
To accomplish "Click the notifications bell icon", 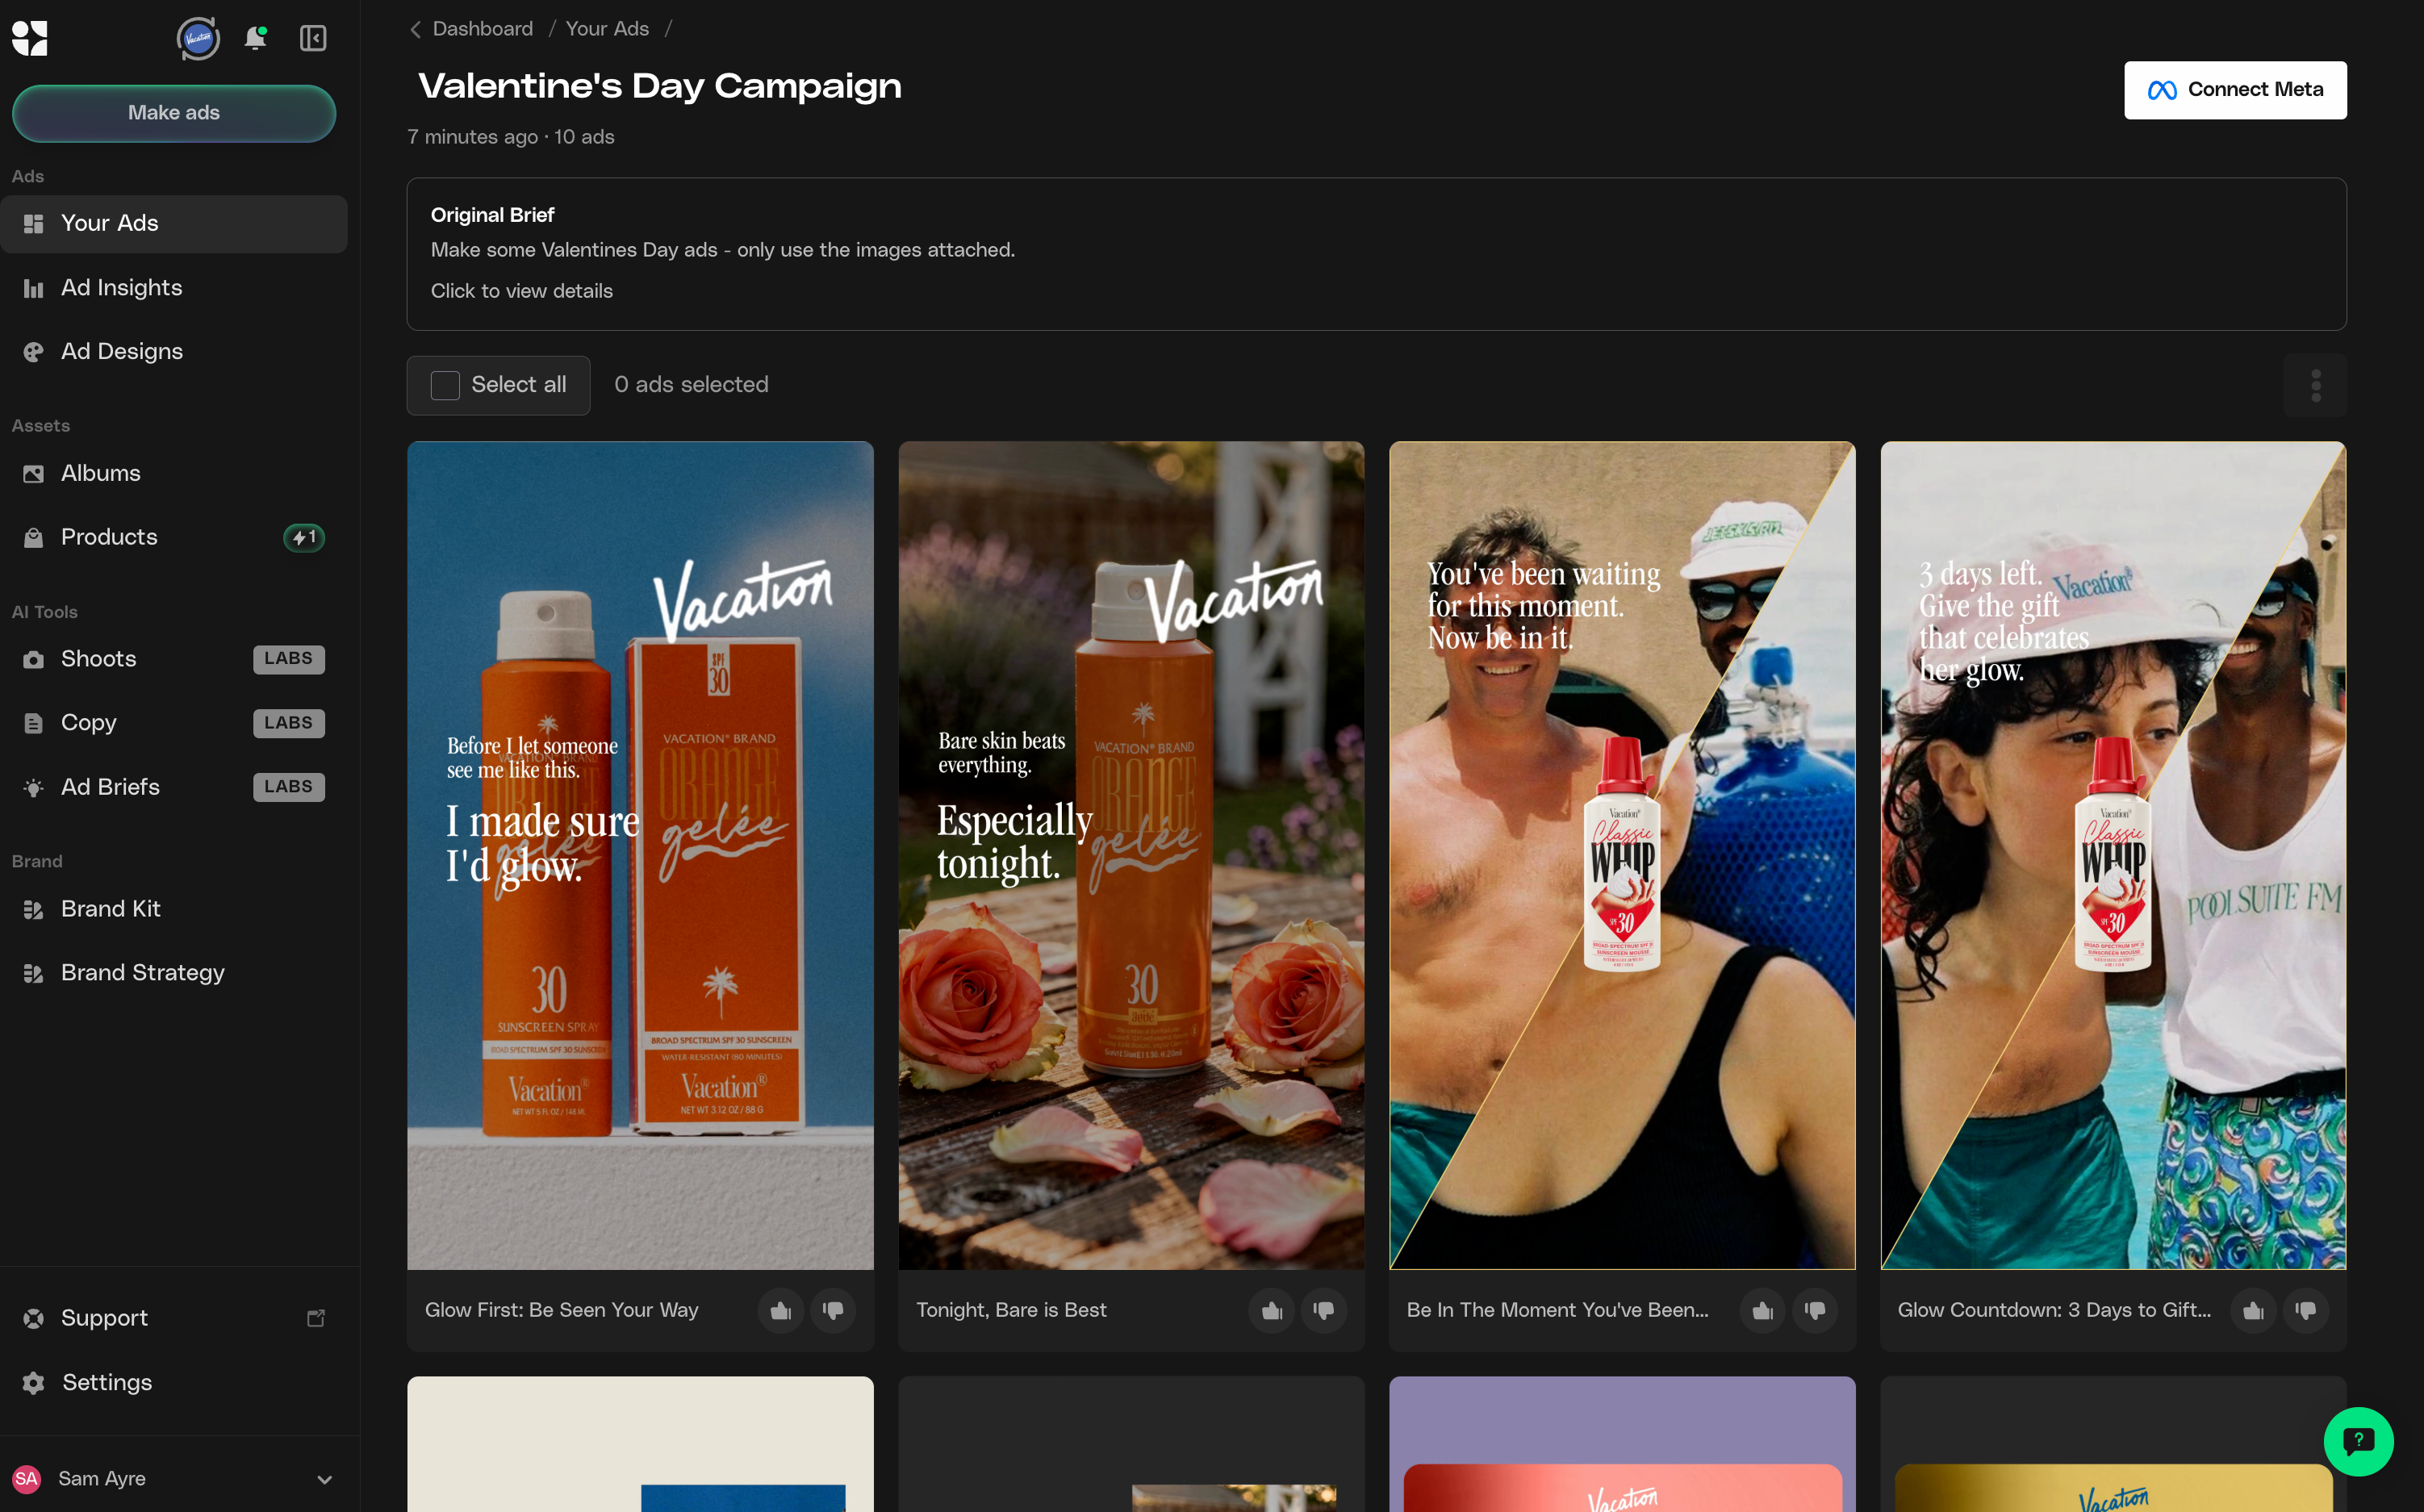I will coord(256,38).
